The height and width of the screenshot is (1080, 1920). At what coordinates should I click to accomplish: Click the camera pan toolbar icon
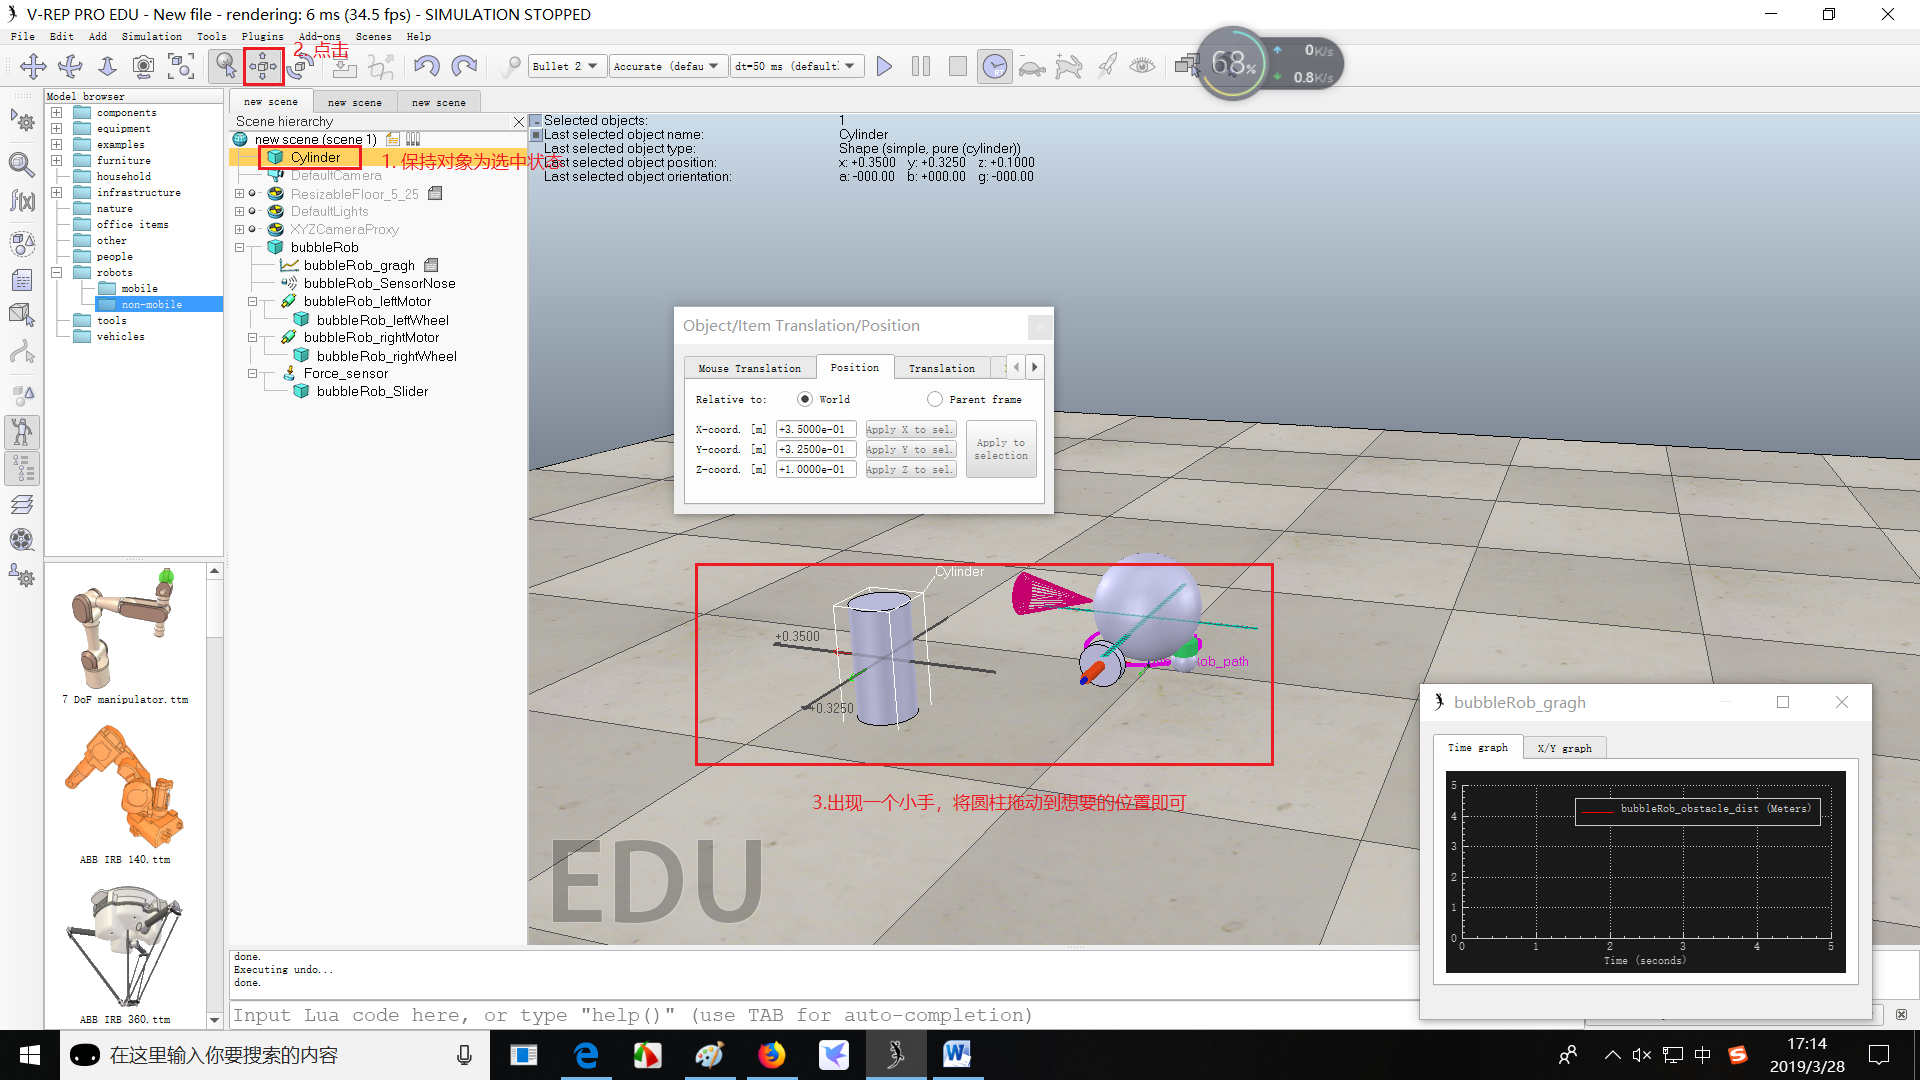pyautogui.click(x=33, y=67)
